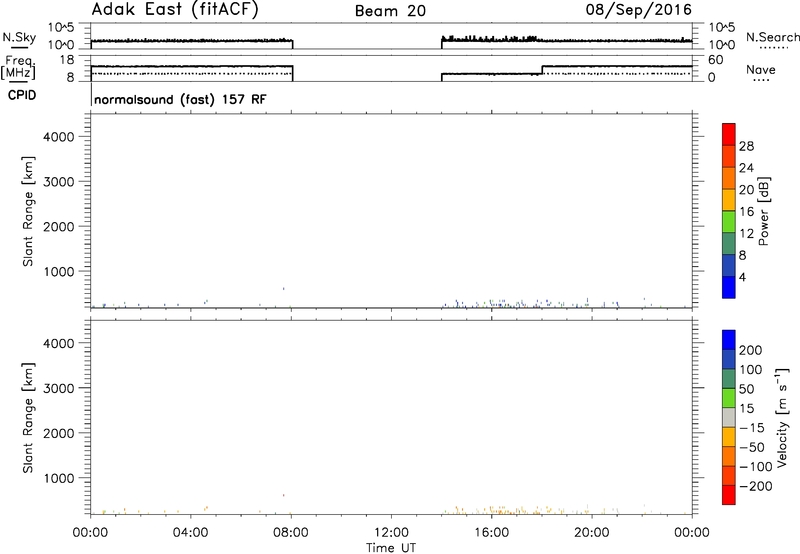Image resolution: width=800 pixels, height=554 pixels.
Task: Click the '04:00' time tick label
Action: (x=190, y=533)
